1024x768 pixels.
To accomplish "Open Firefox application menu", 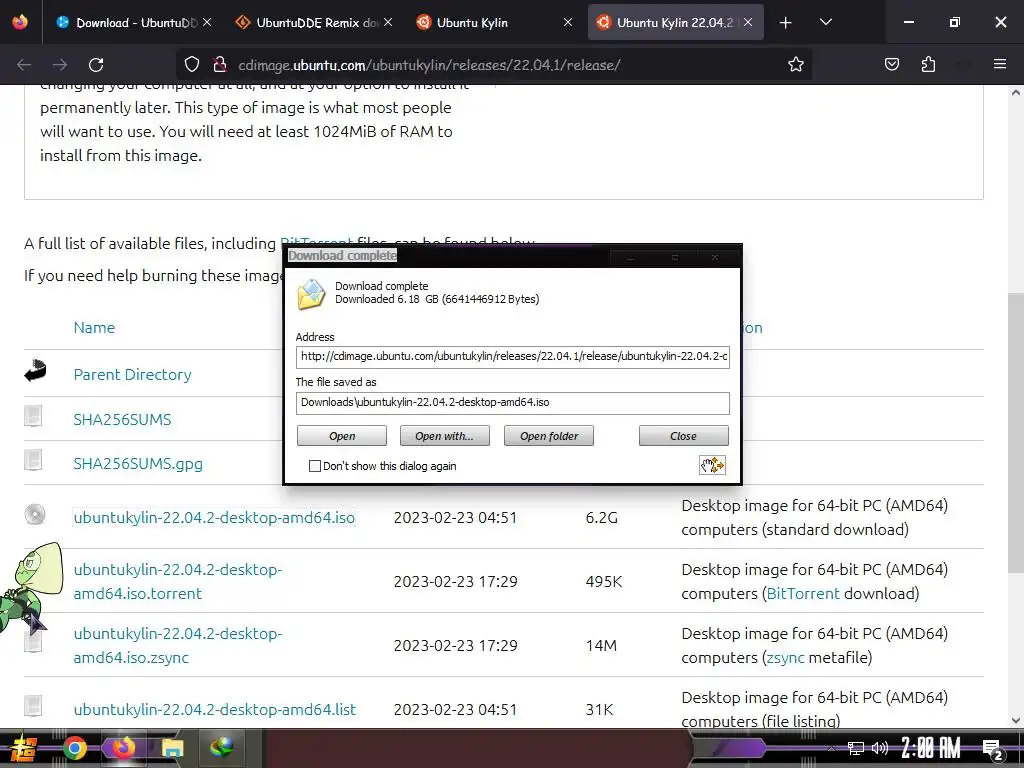I will (1000, 64).
